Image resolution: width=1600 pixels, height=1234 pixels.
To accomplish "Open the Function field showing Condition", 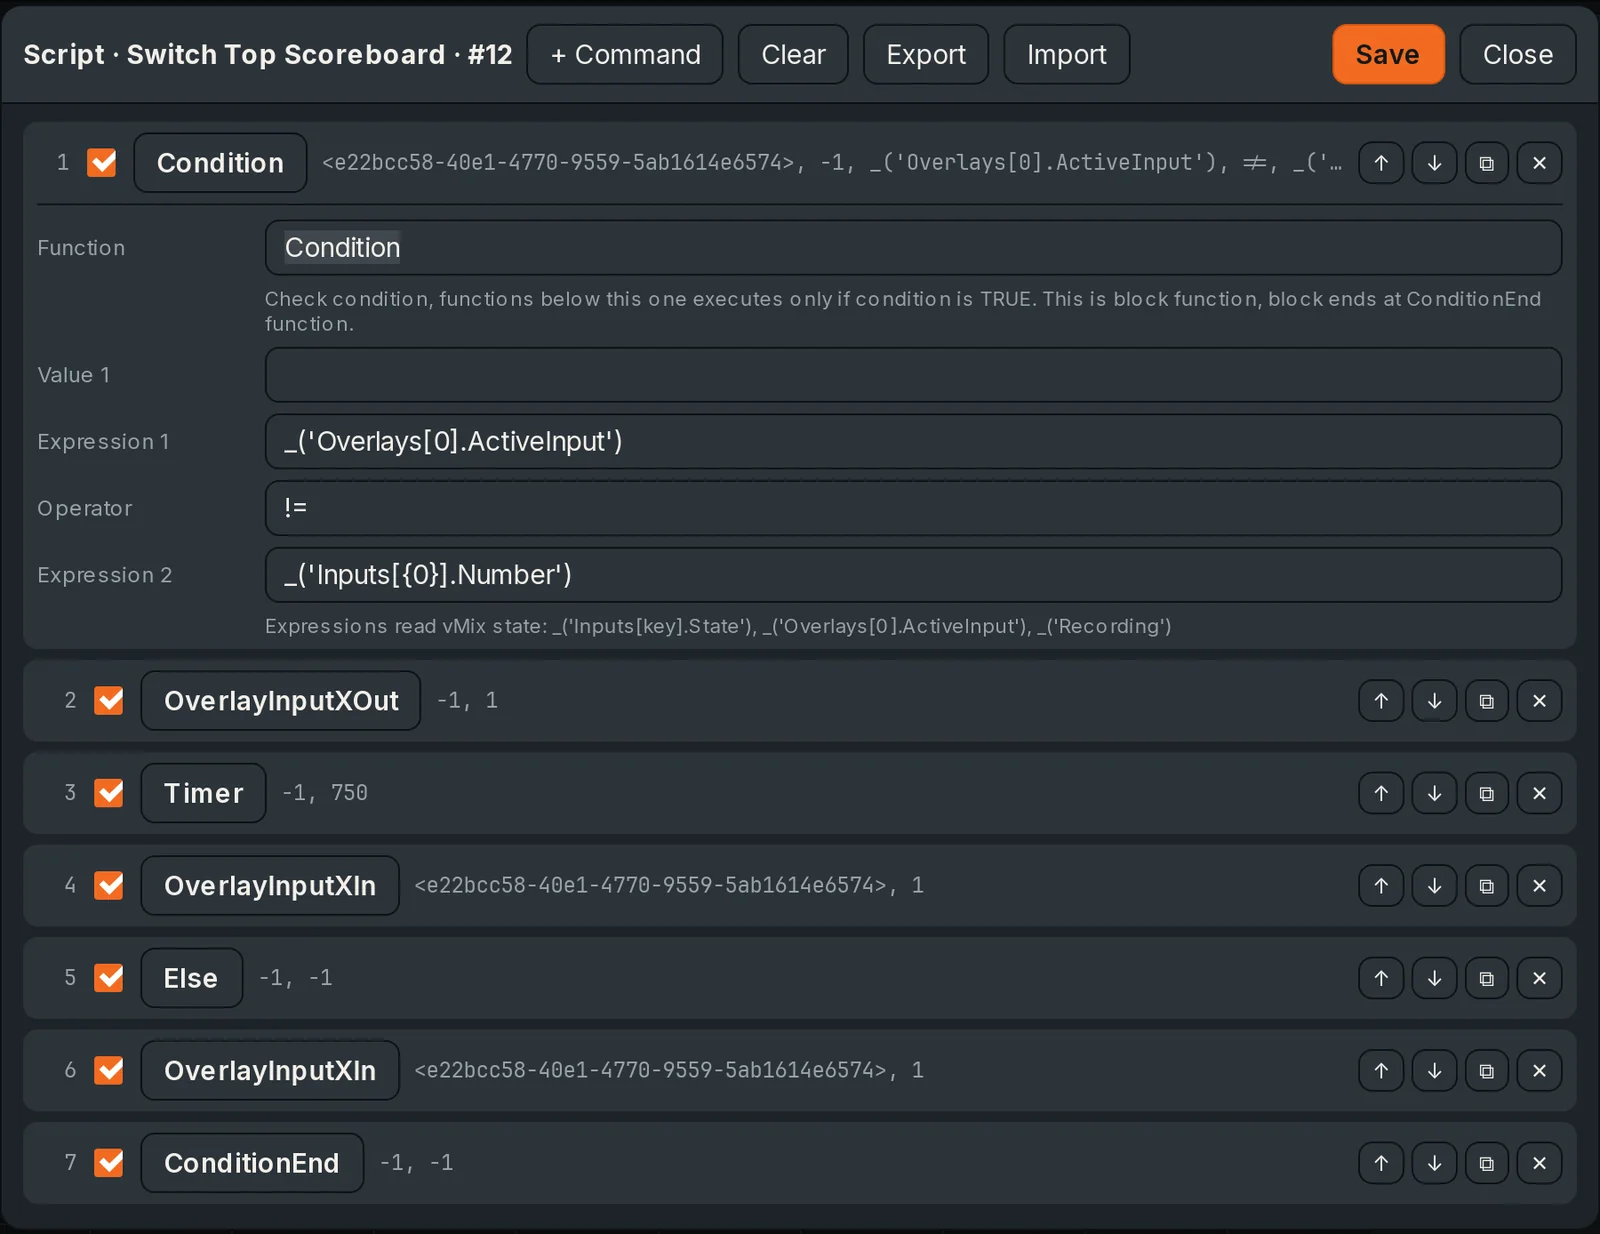I will 913,248.
